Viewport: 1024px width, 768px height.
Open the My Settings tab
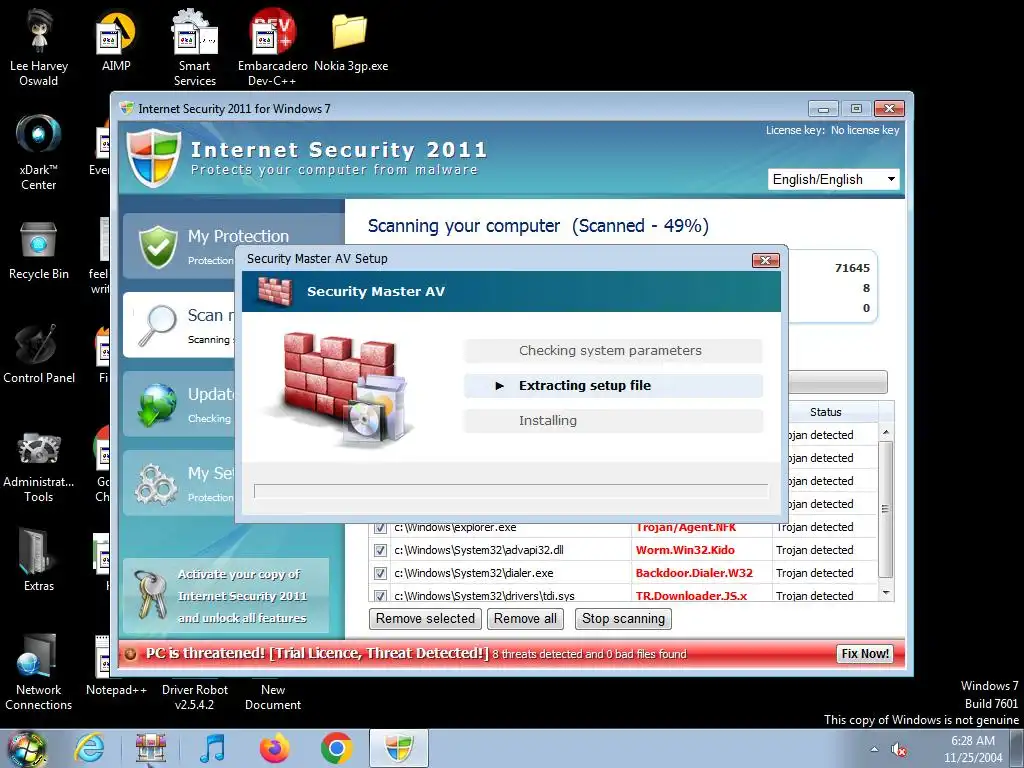[x=180, y=483]
